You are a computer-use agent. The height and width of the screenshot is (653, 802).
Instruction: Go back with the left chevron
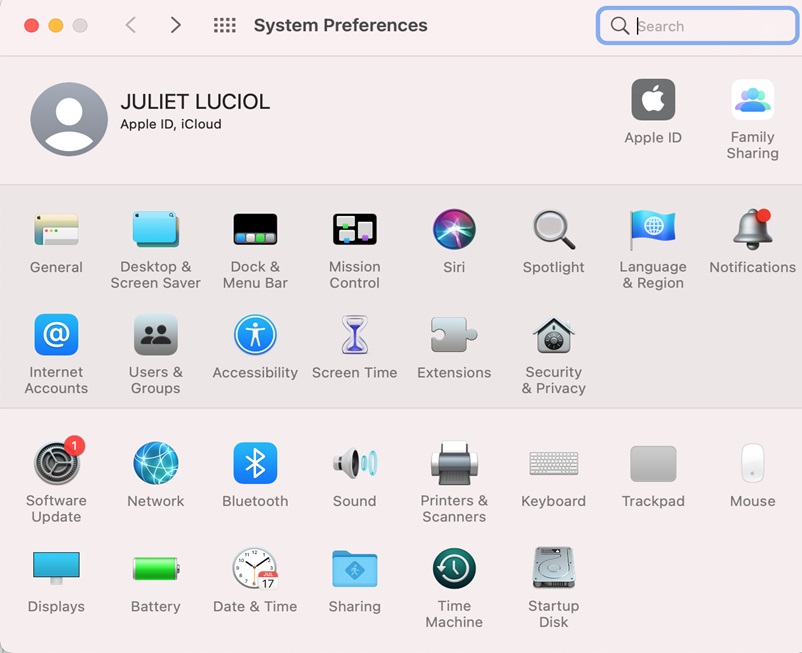[131, 25]
